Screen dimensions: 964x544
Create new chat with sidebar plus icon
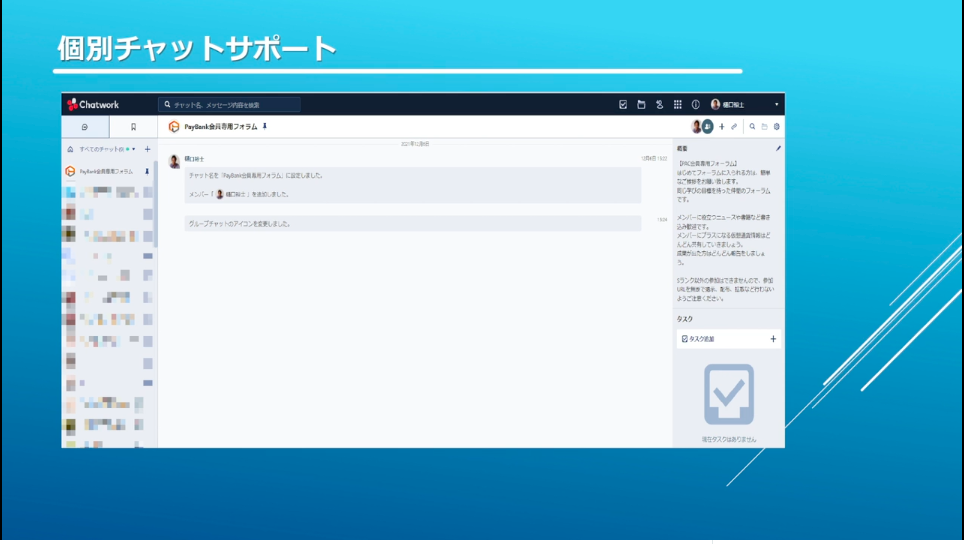click(x=148, y=149)
